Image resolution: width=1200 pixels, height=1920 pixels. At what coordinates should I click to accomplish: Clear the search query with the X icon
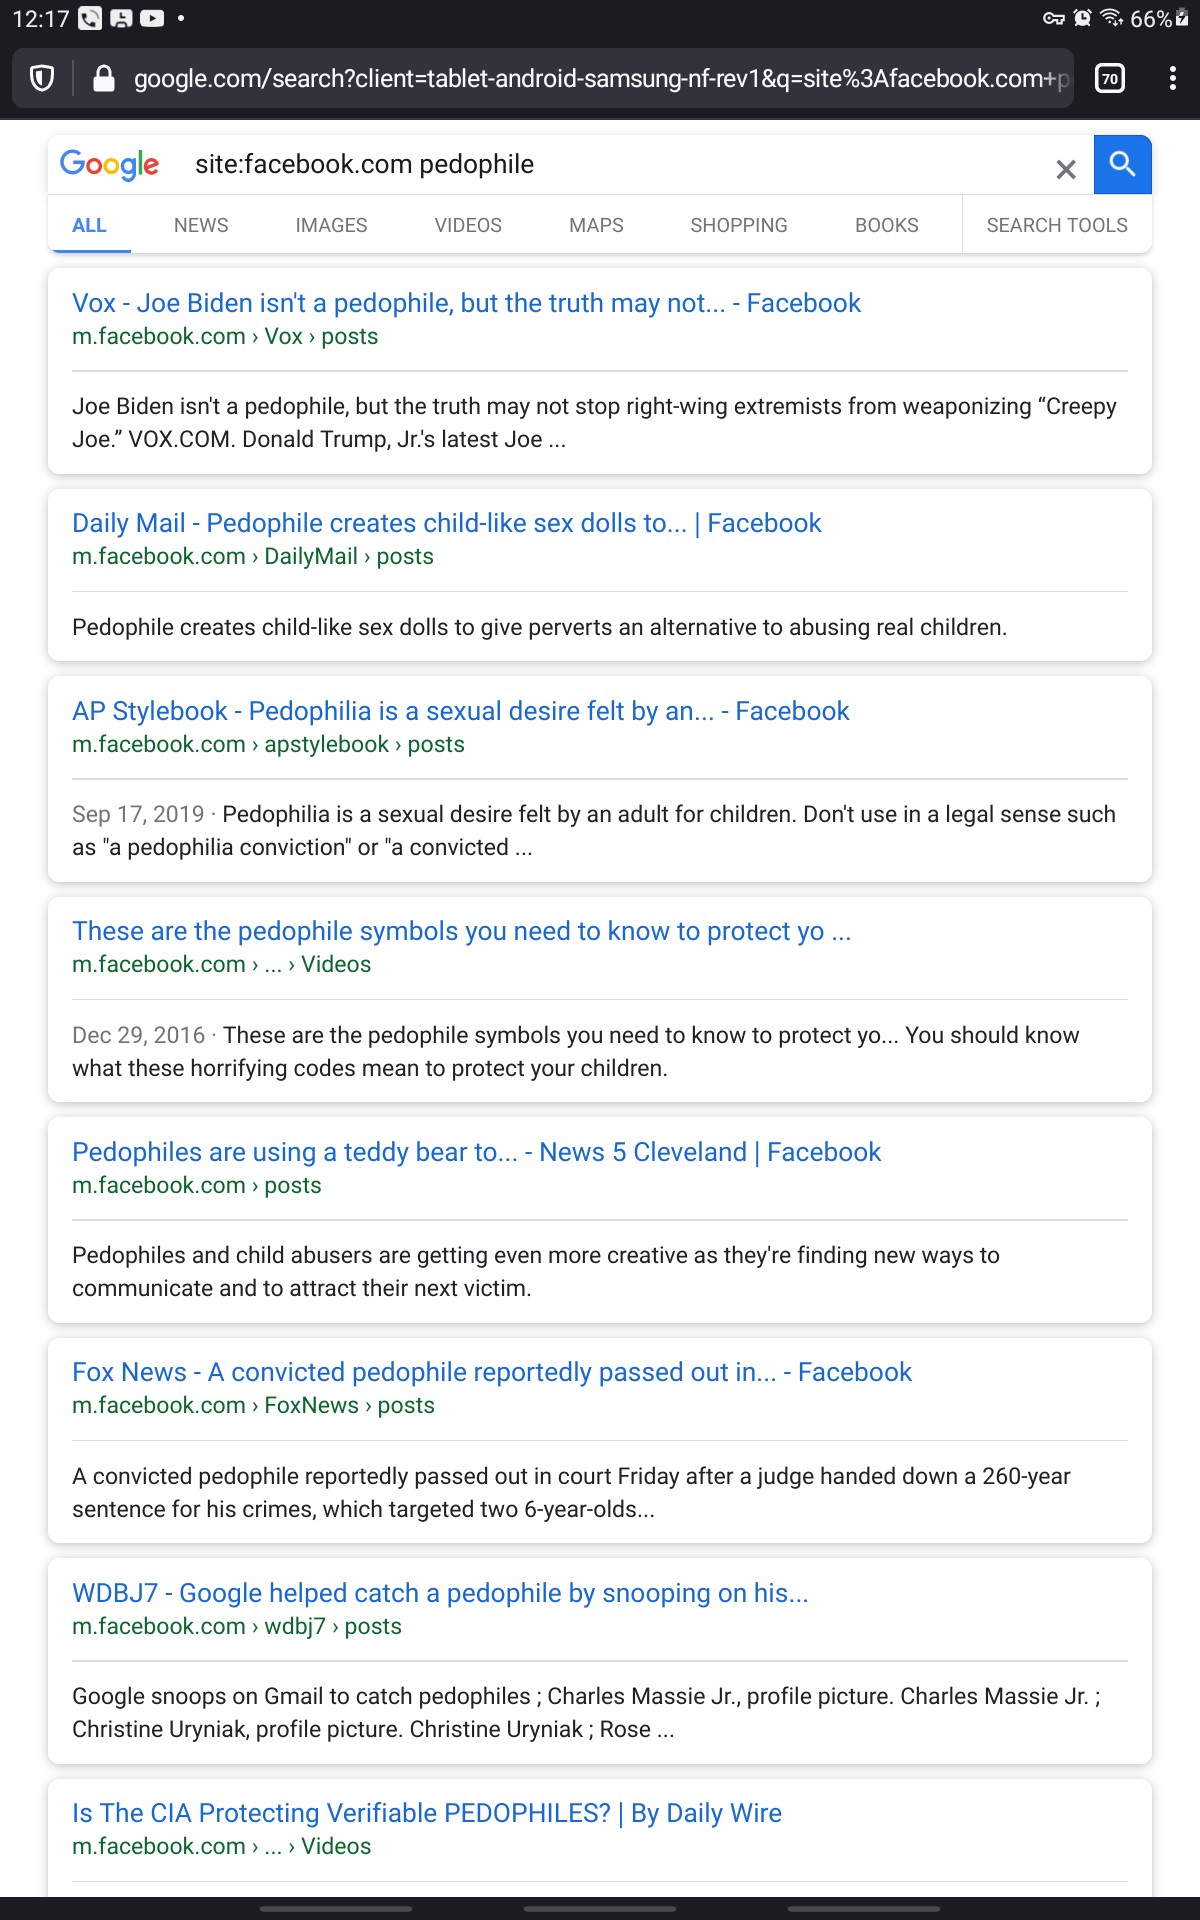(1066, 169)
